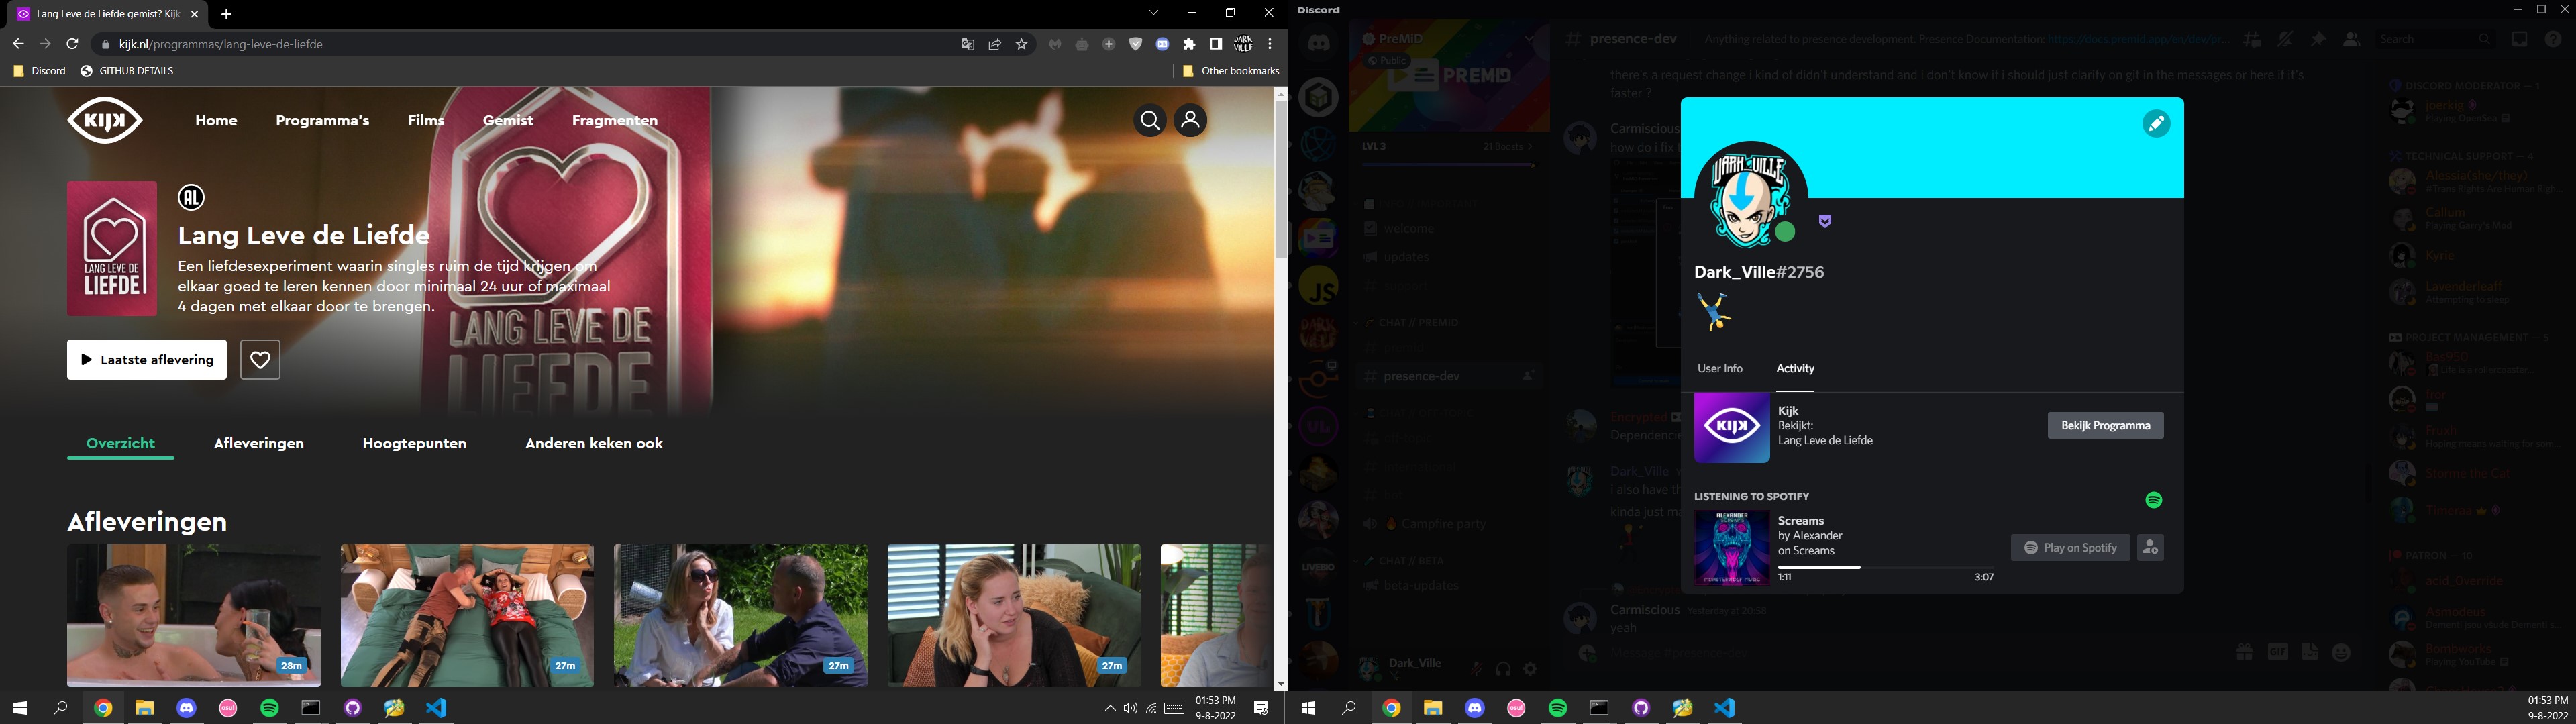This screenshot has height=724, width=2576.
Task: Open the Other bookmarks folder
Action: (1230, 71)
